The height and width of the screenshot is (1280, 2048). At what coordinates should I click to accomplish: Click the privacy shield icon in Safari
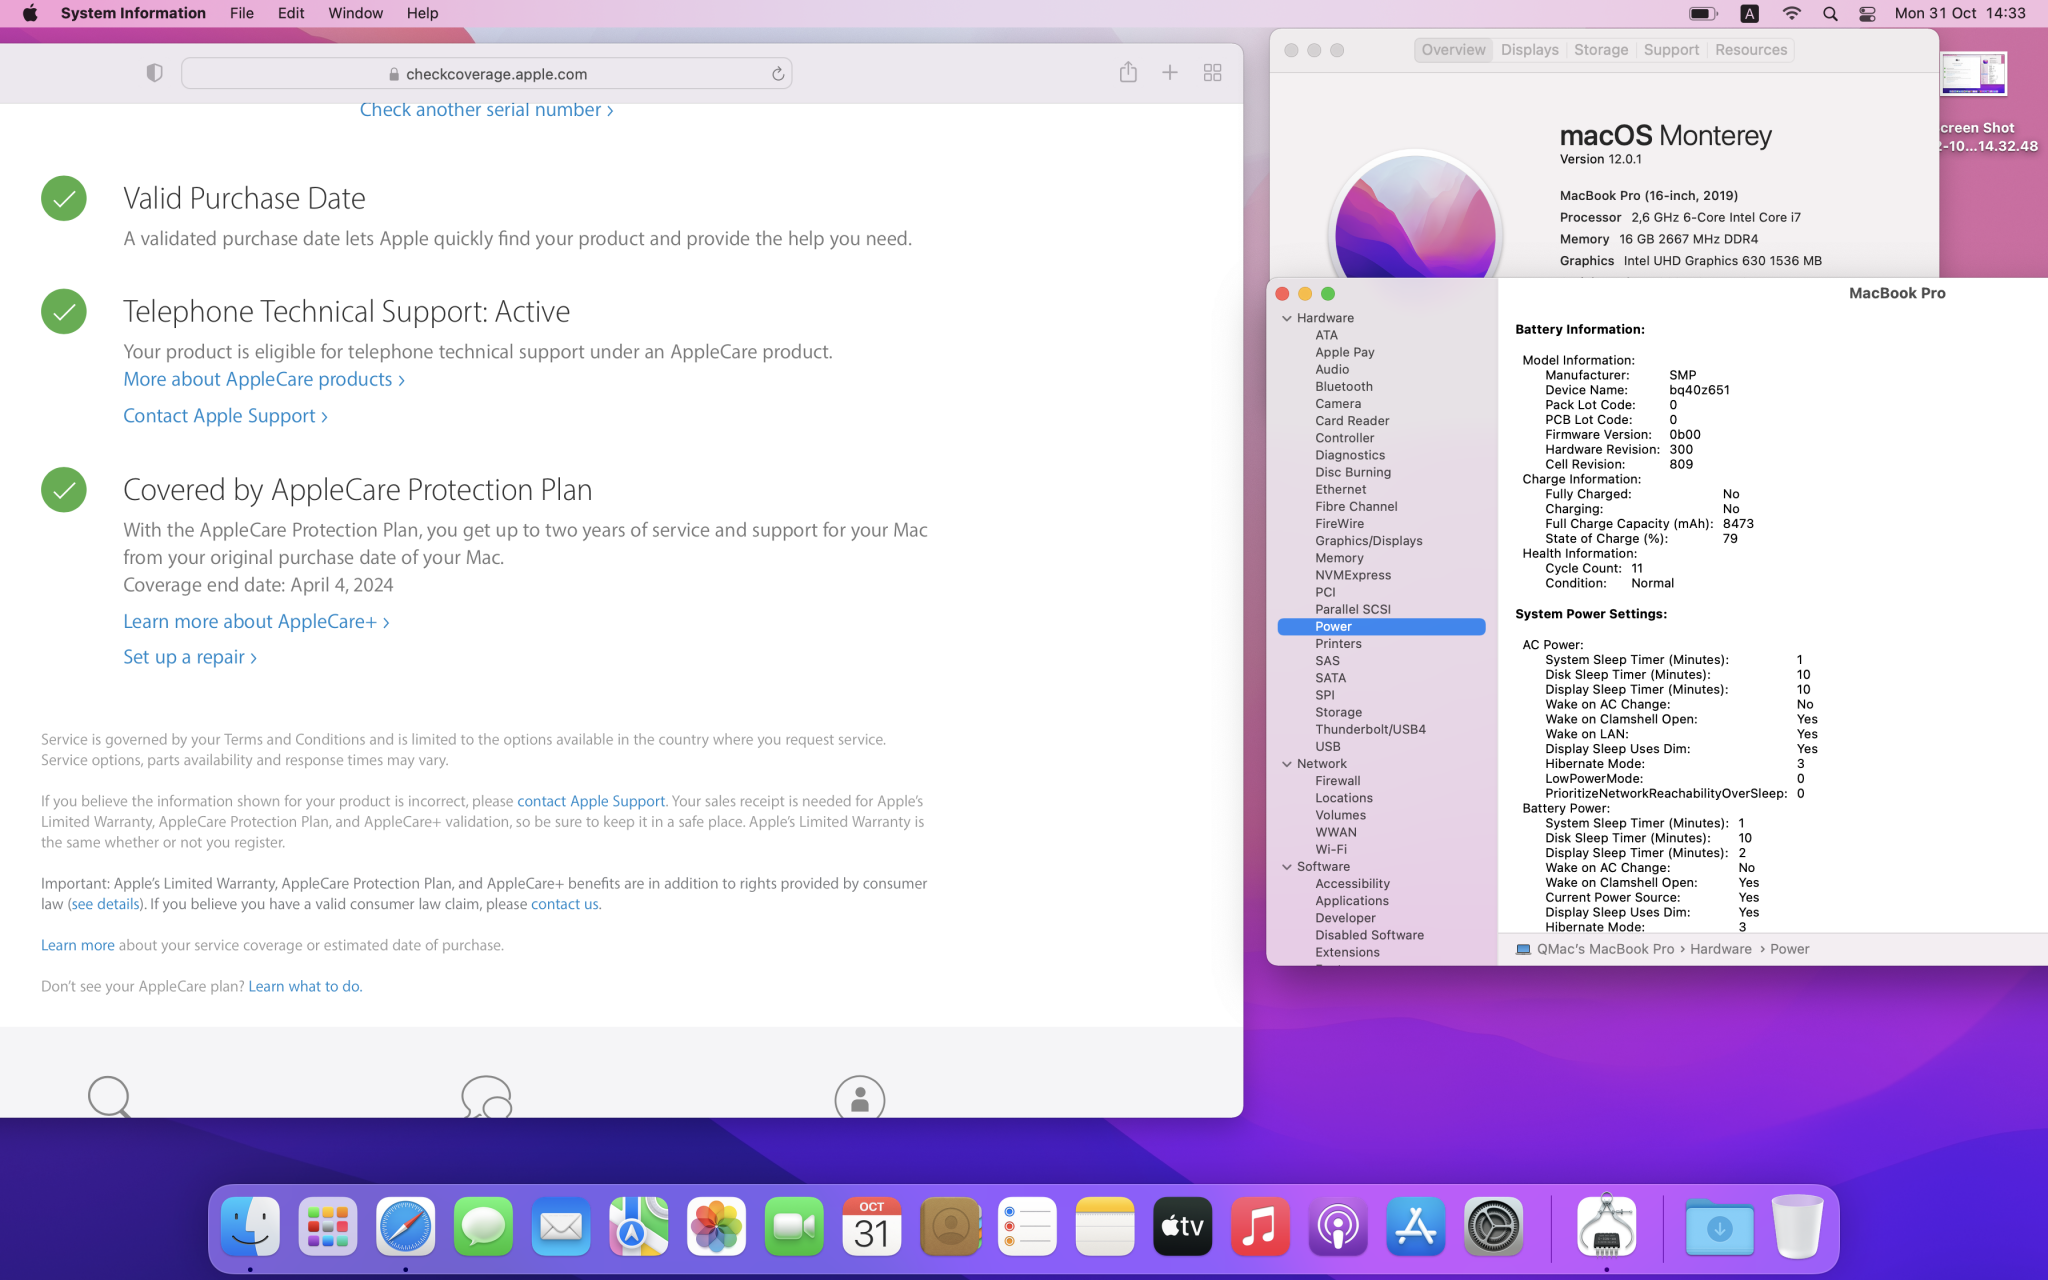click(154, 73)
